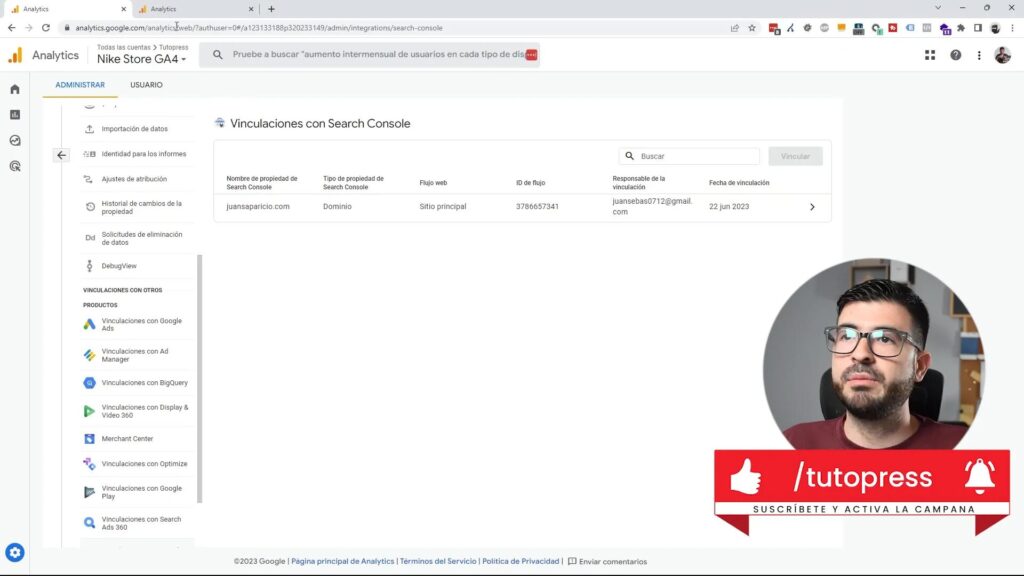
Task: Click the ID de flujo 3786657341
Action: (537, 206)
